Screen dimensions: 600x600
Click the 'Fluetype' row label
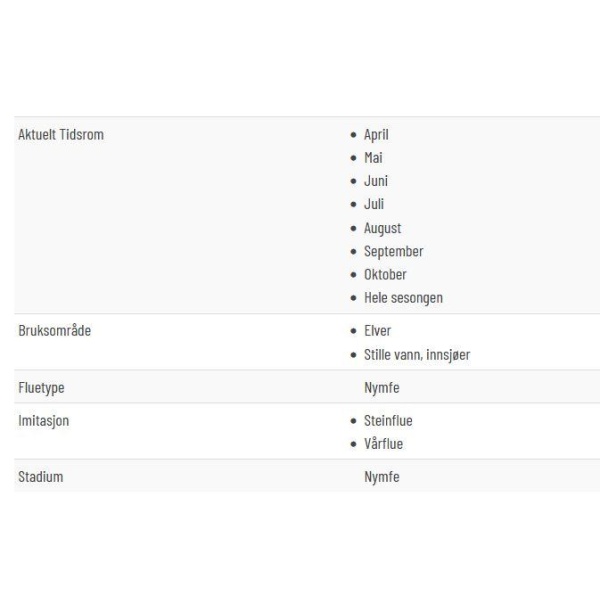[x=41, y=388]
